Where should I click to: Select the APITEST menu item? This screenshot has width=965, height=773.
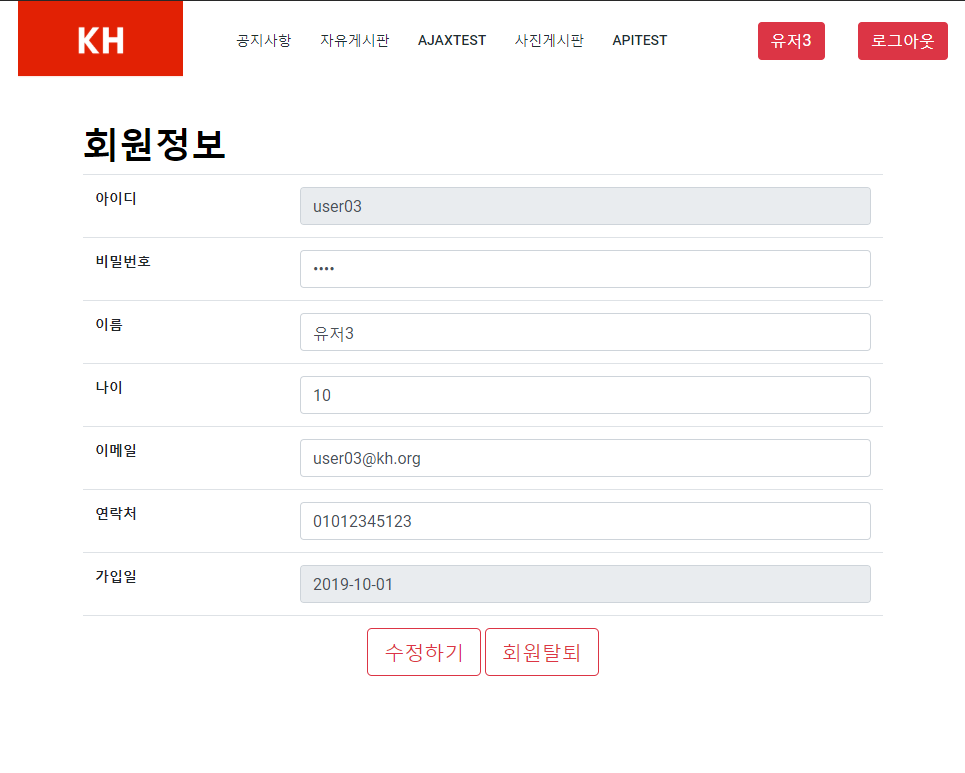[639, 41]
